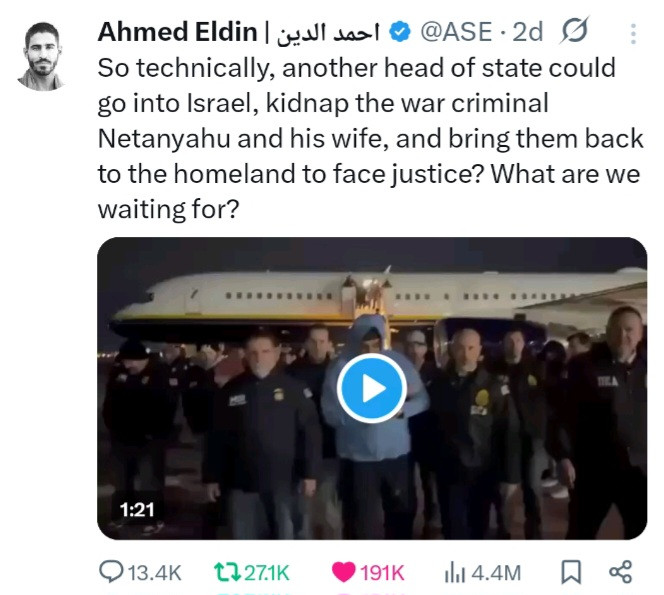
Task: Open the three-dot more options menu
Action: point(633,34)
